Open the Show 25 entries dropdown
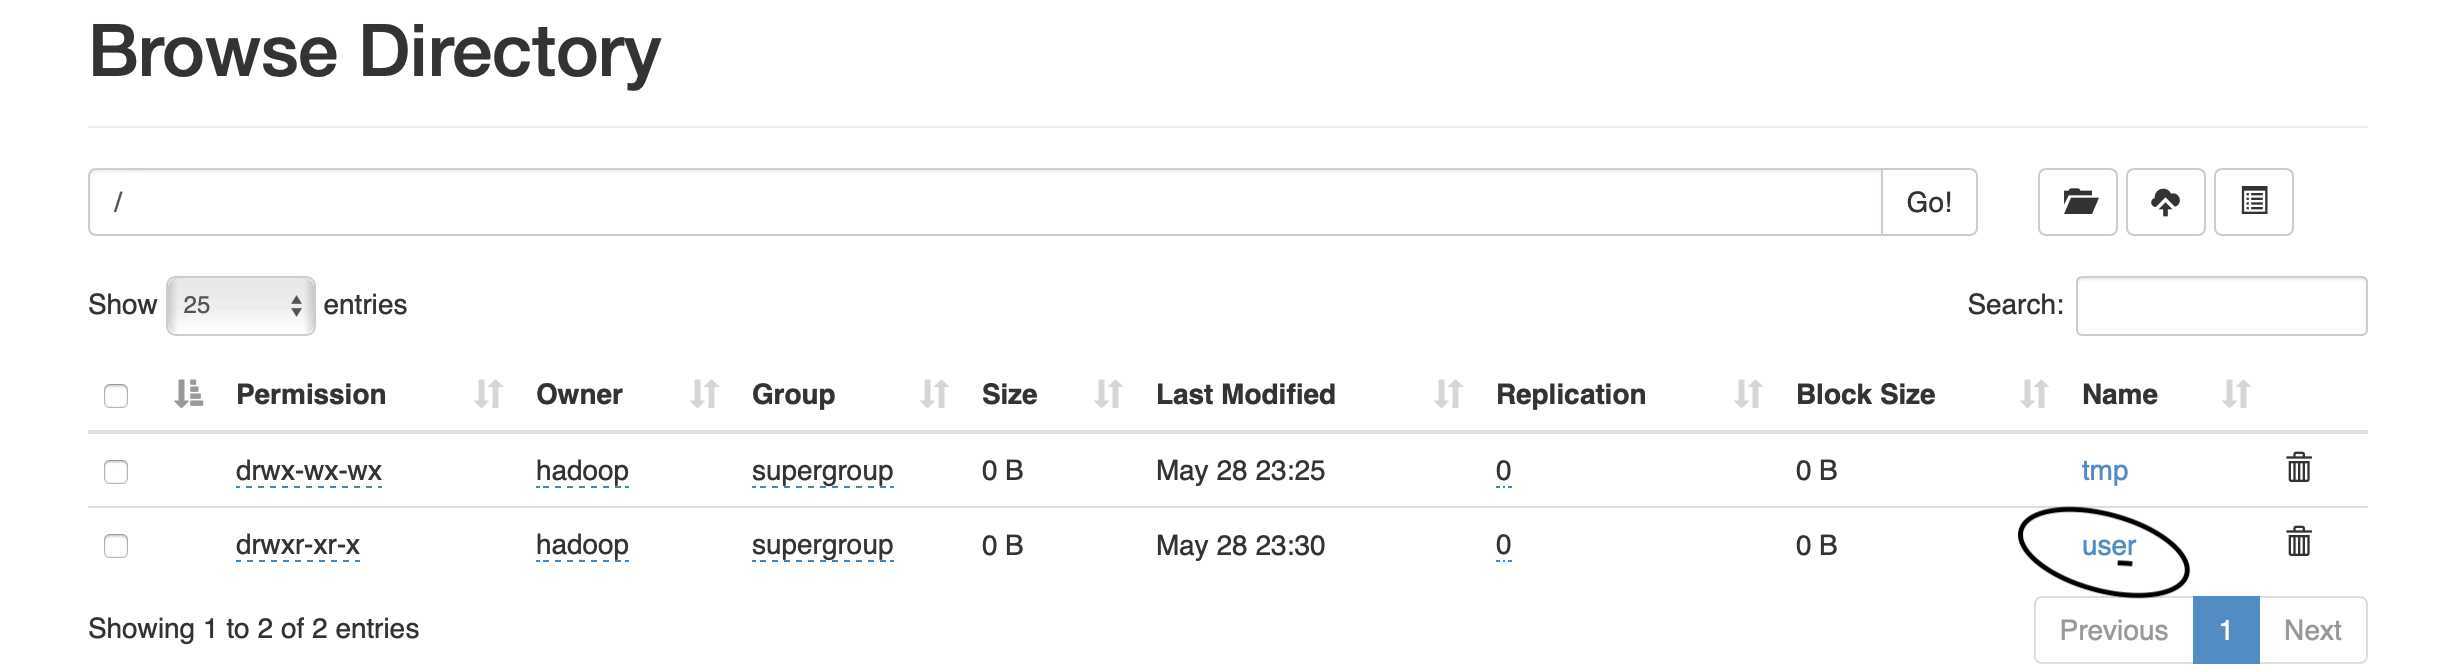2440x672 pixels. coord(241,305)
